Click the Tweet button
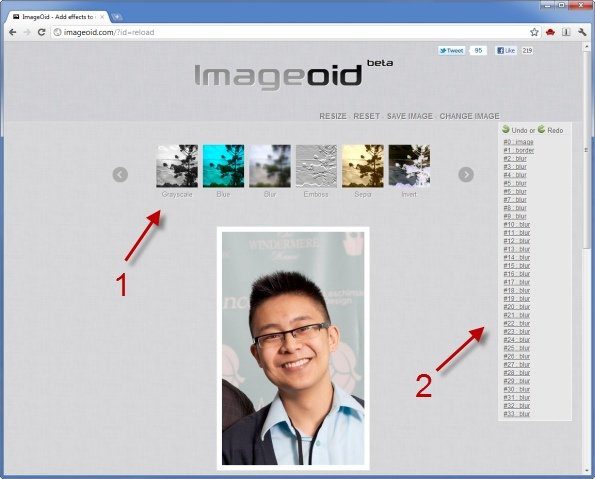The width and height of the screenshot is (595, 479). (452, 50)
